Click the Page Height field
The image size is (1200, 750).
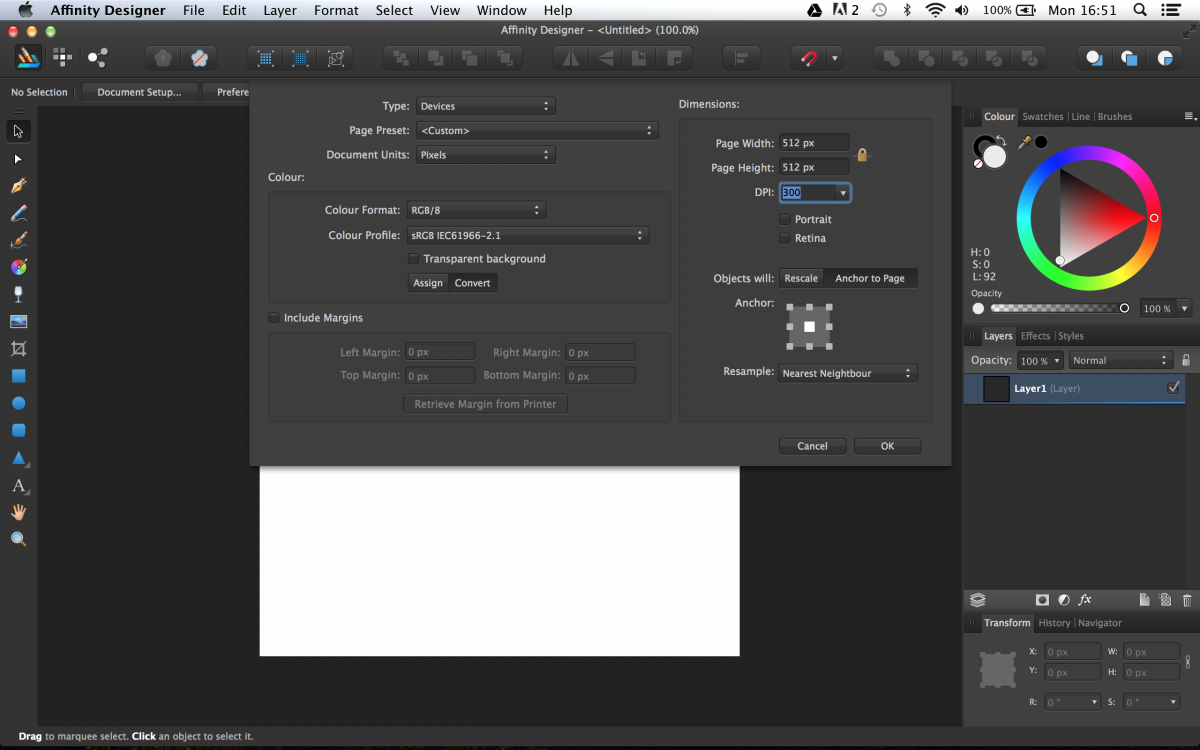(x=814, y=167)
